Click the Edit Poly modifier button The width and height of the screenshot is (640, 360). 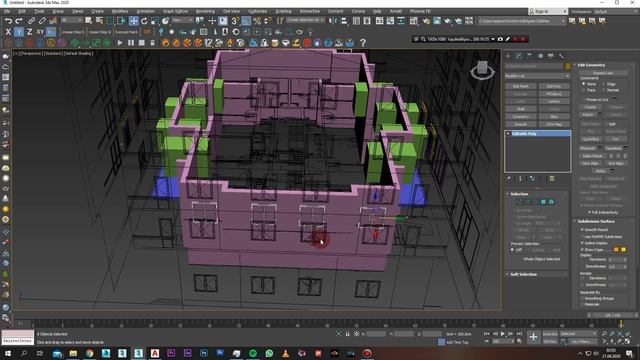click(554, 86)
